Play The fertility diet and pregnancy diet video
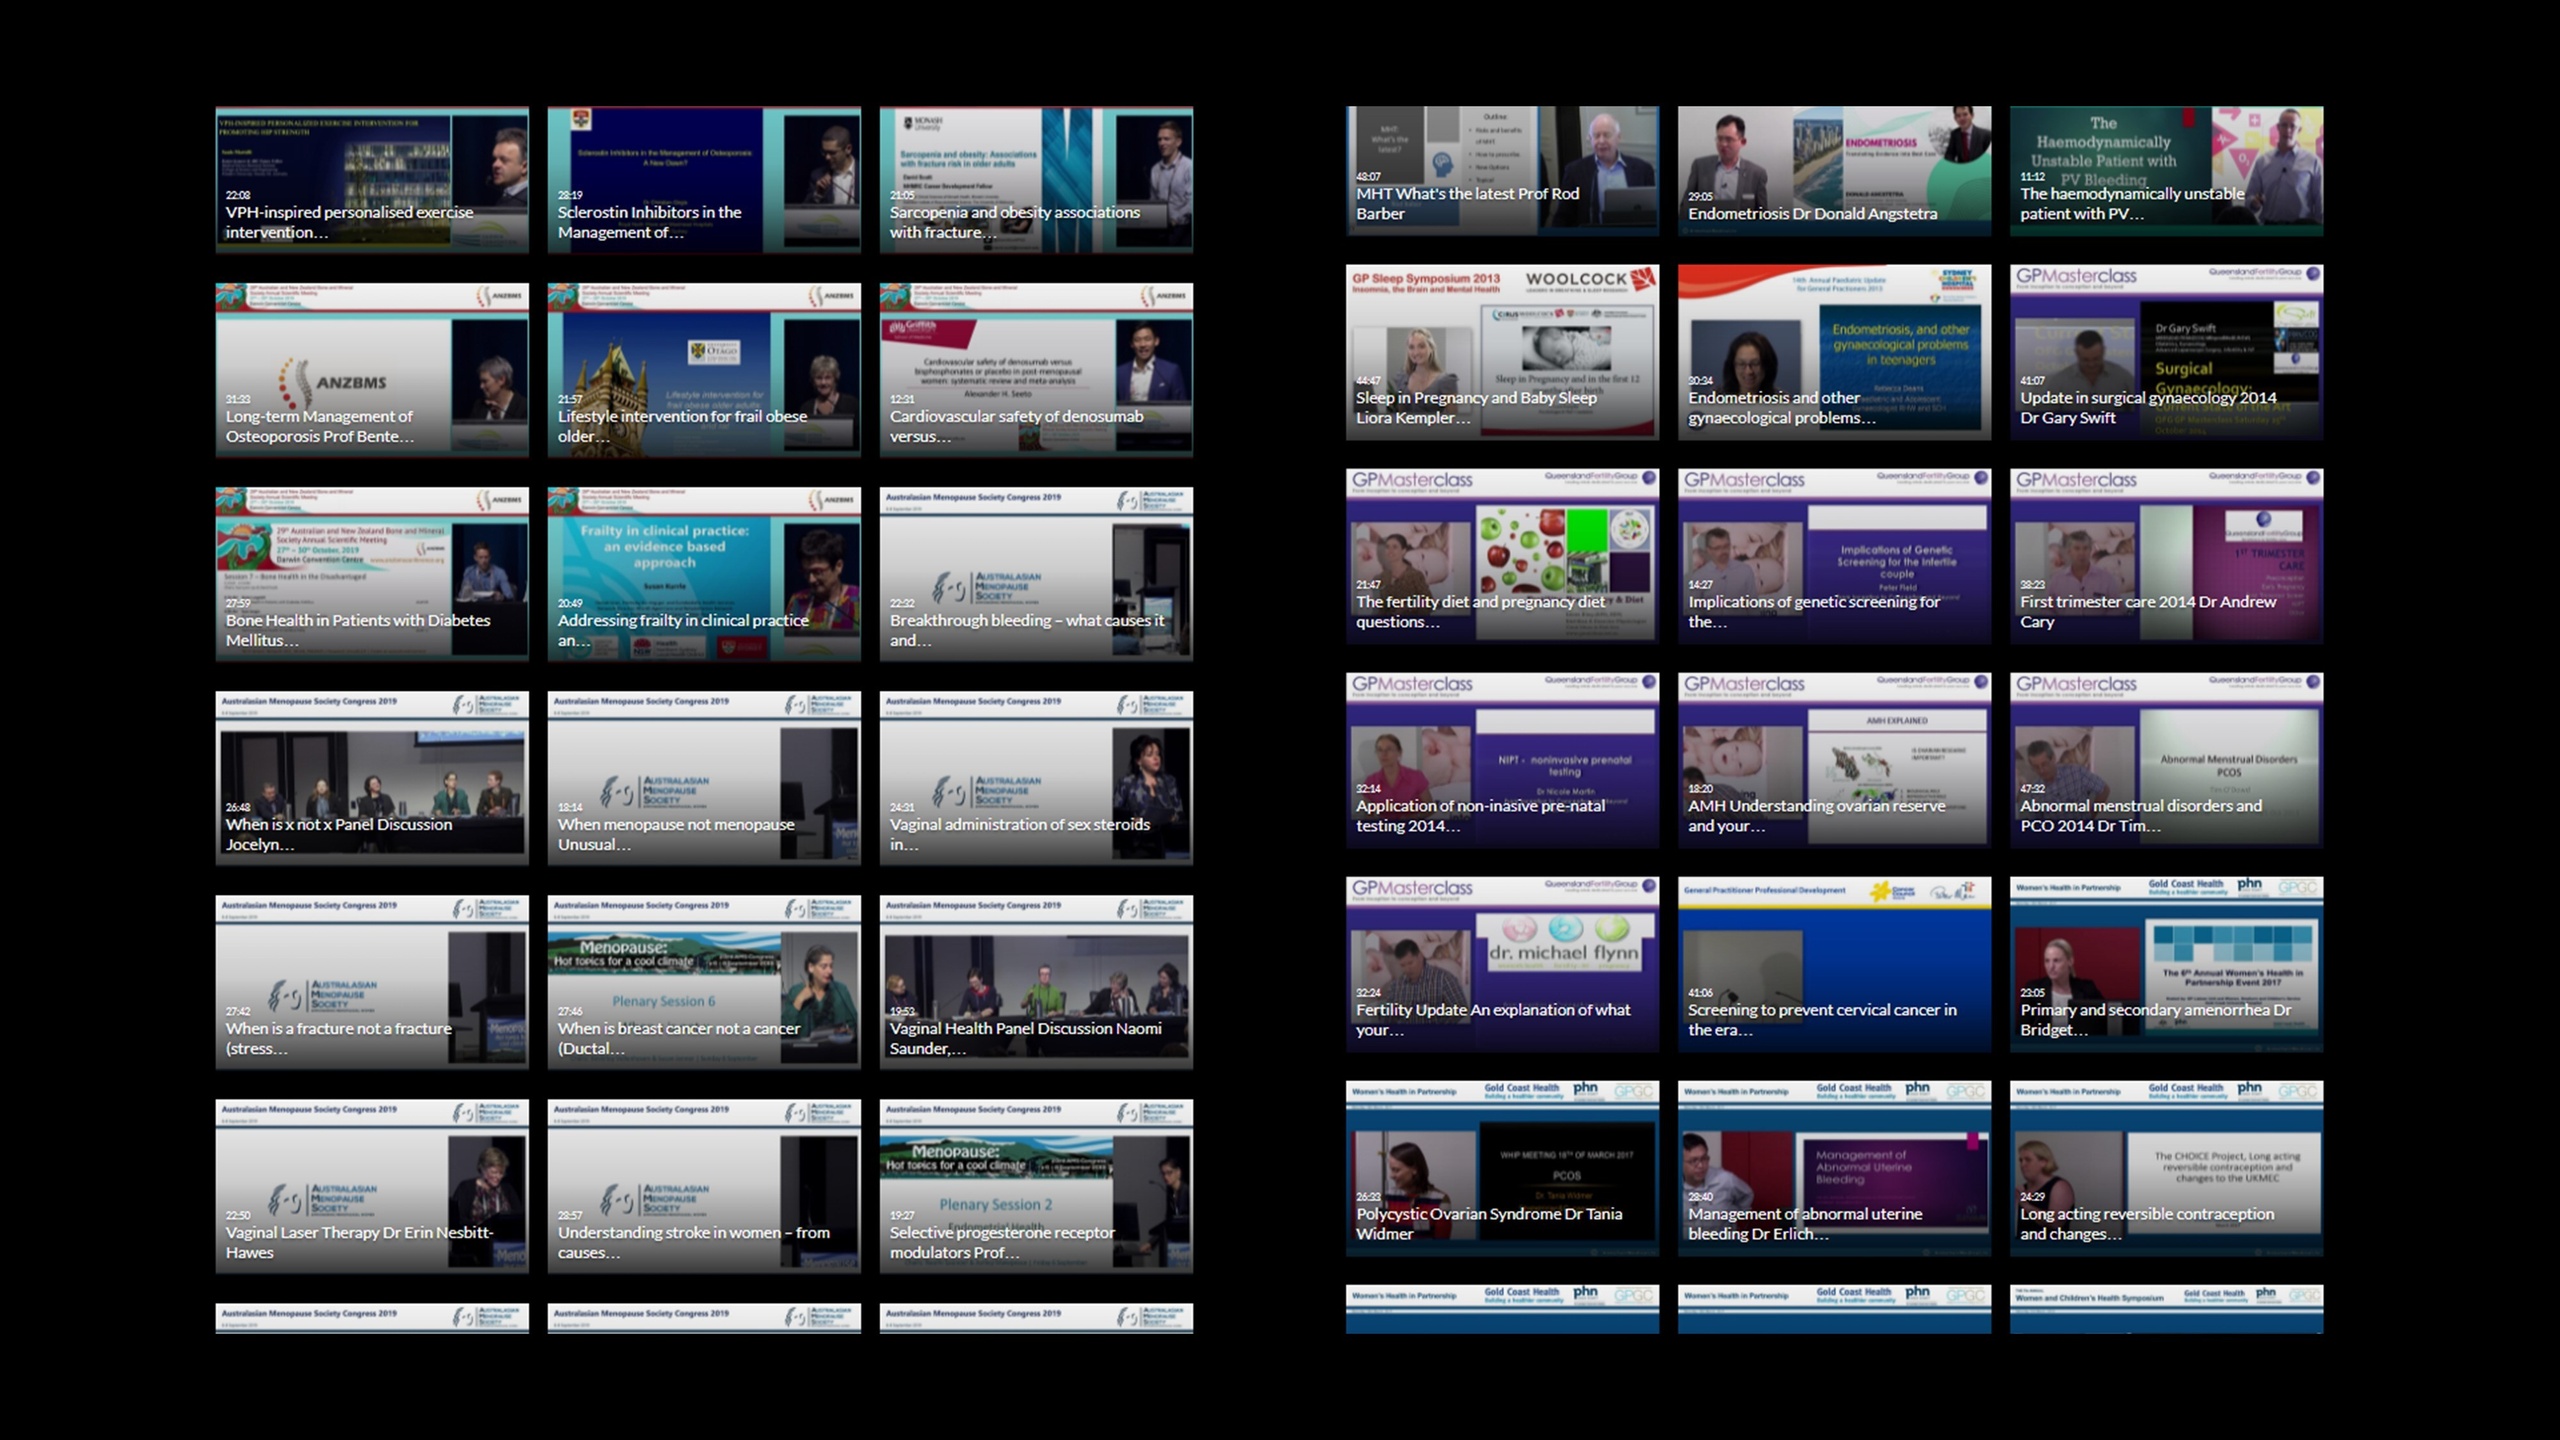2560x1440 pixels. coord(1501,556)
